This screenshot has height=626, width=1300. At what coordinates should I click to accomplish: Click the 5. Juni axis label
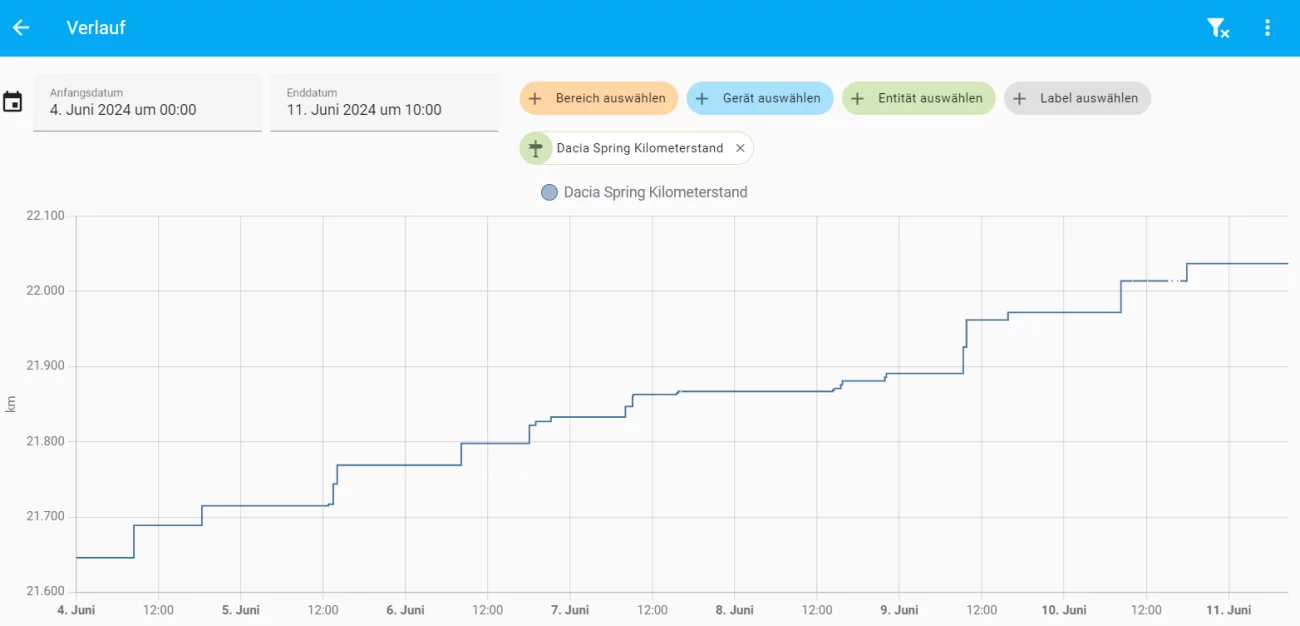pos(240,610)
